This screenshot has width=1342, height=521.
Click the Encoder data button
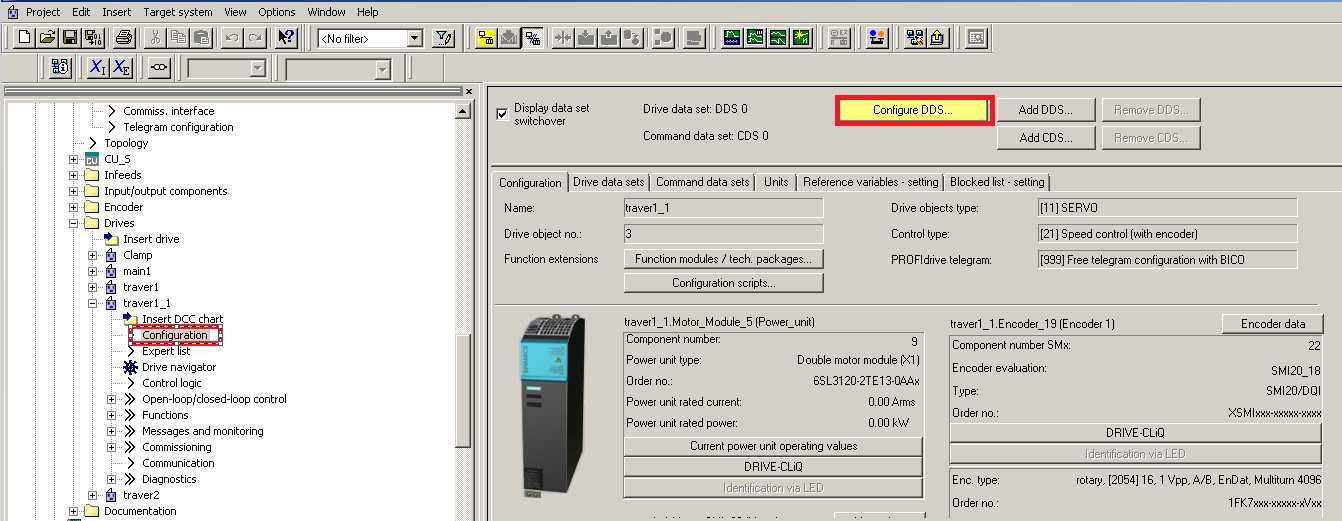point(1272,324)
